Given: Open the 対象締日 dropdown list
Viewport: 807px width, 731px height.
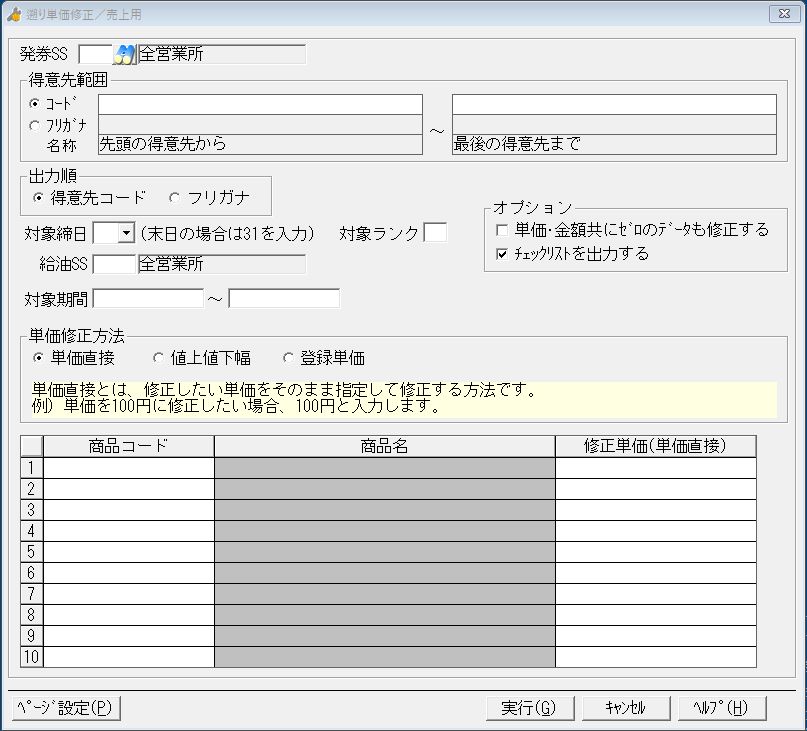Looking at the screenshot, I should click(x=125, y=233).
